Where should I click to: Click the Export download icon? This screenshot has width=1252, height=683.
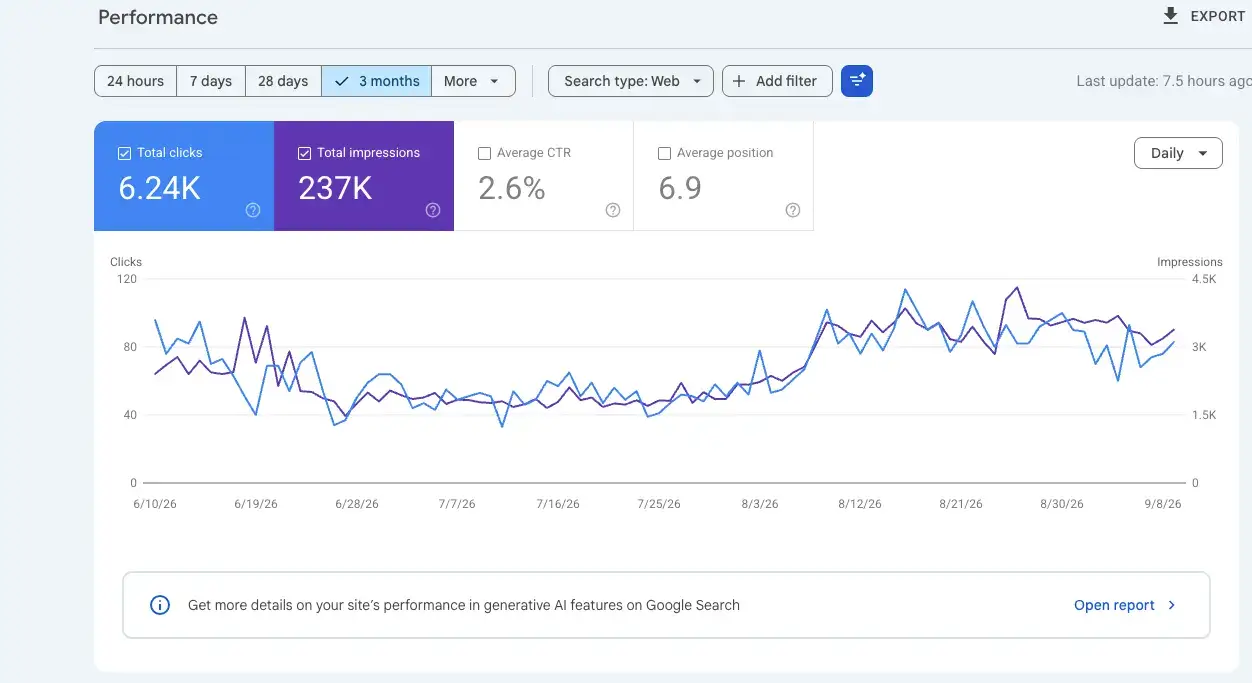click(1170, 16)
